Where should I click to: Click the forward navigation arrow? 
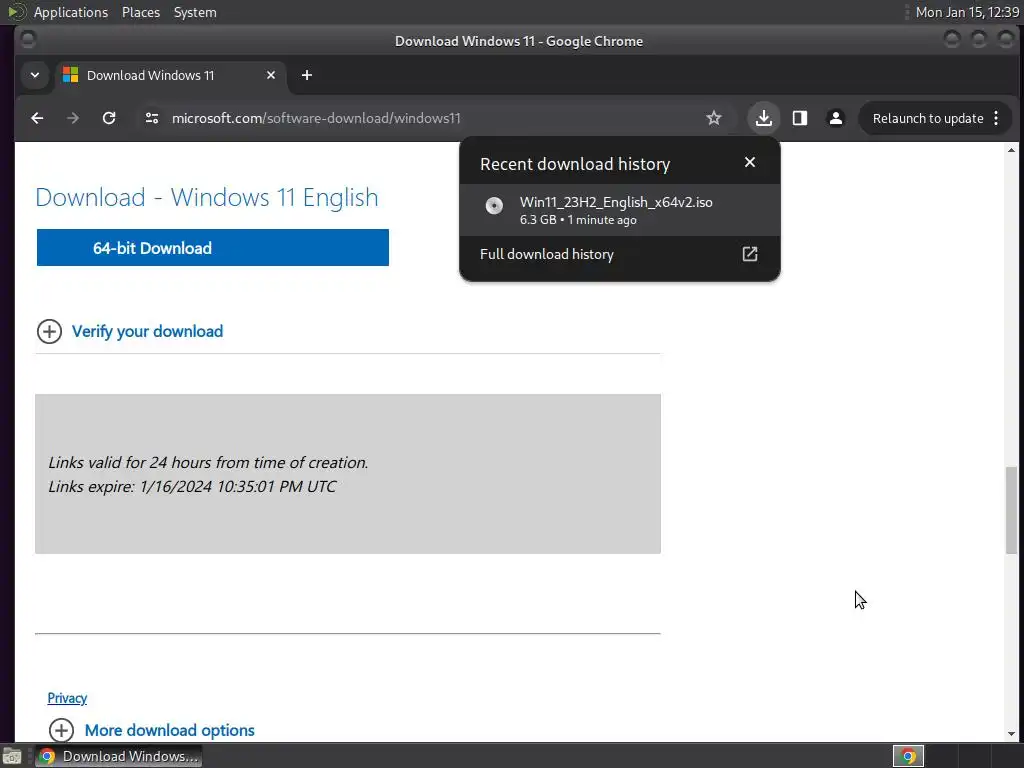73,118
